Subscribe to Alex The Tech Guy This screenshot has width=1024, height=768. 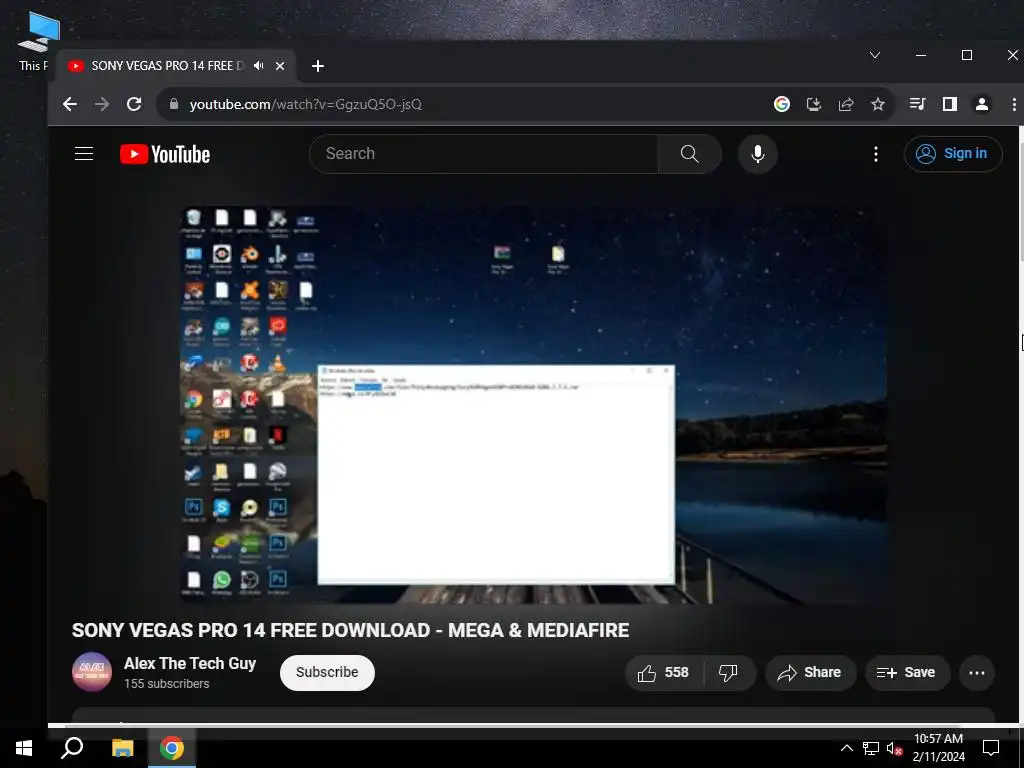click(327, 672)
